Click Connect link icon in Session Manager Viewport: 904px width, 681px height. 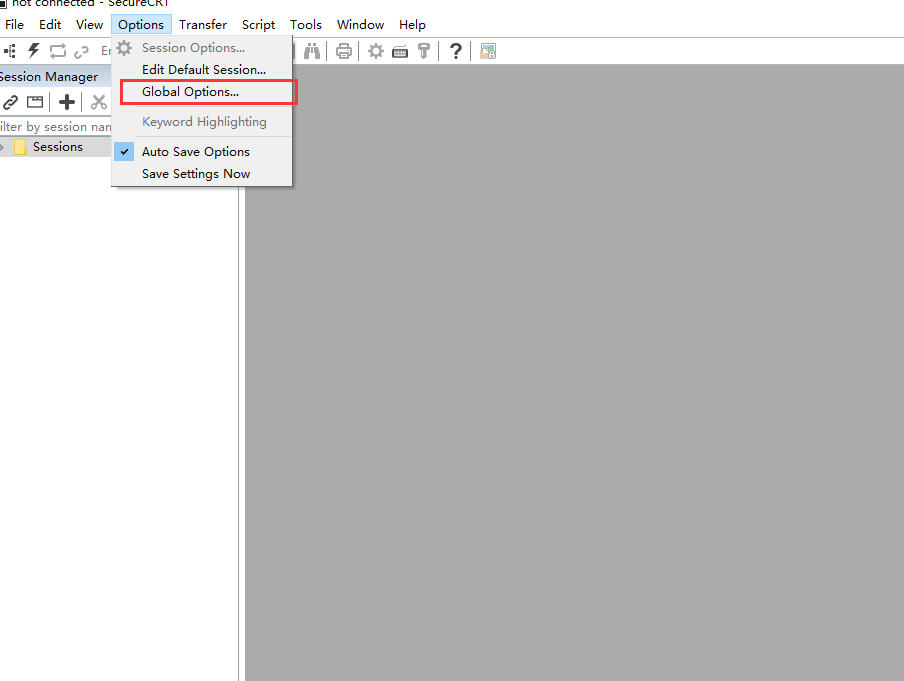tap(10, 103)
